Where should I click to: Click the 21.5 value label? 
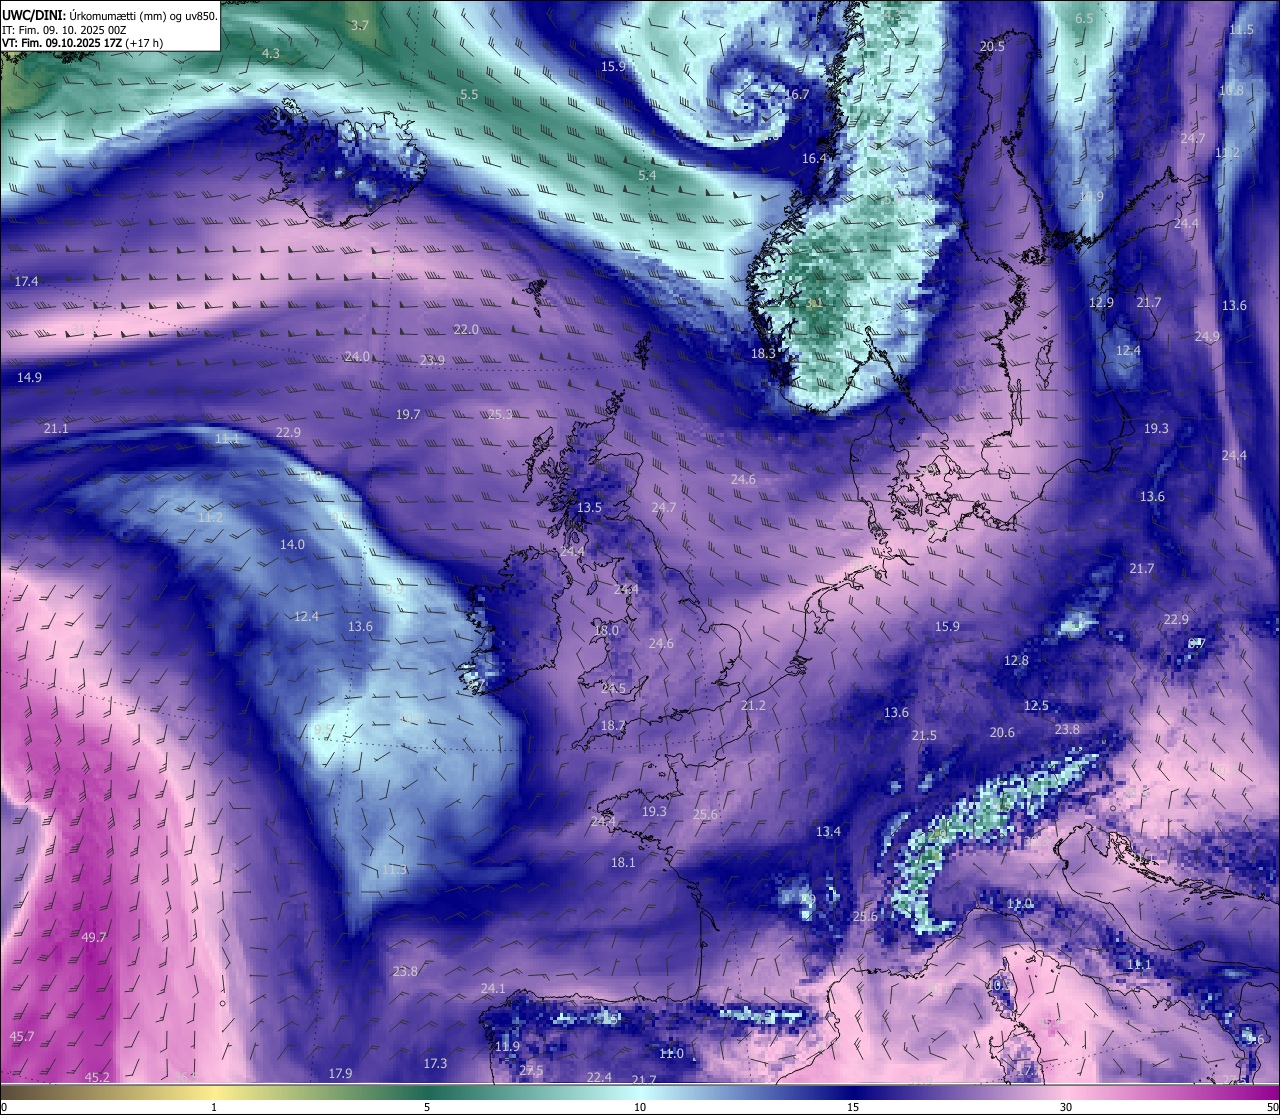[924, 736]
